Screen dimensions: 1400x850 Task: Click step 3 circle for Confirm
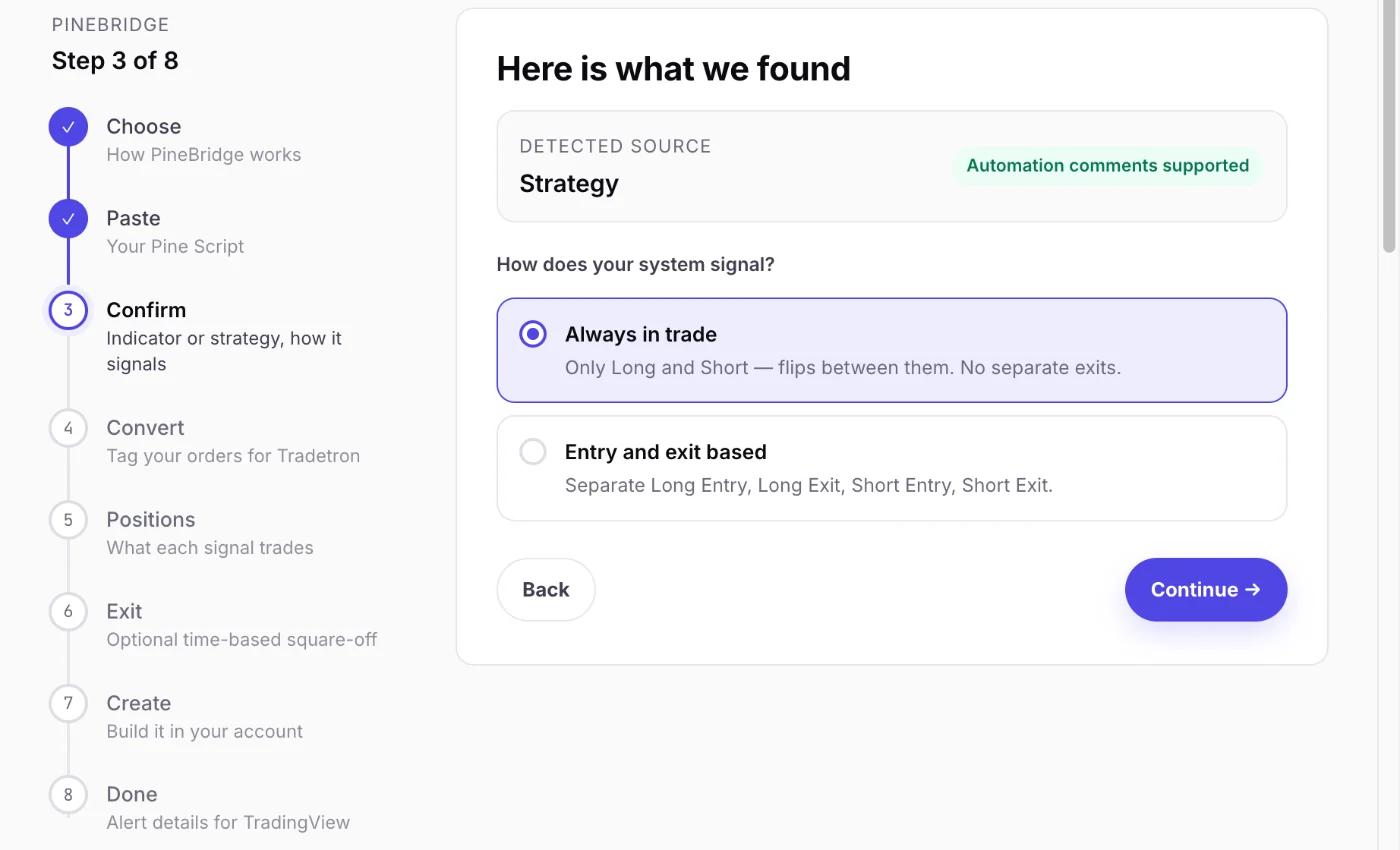coord(68,310)
